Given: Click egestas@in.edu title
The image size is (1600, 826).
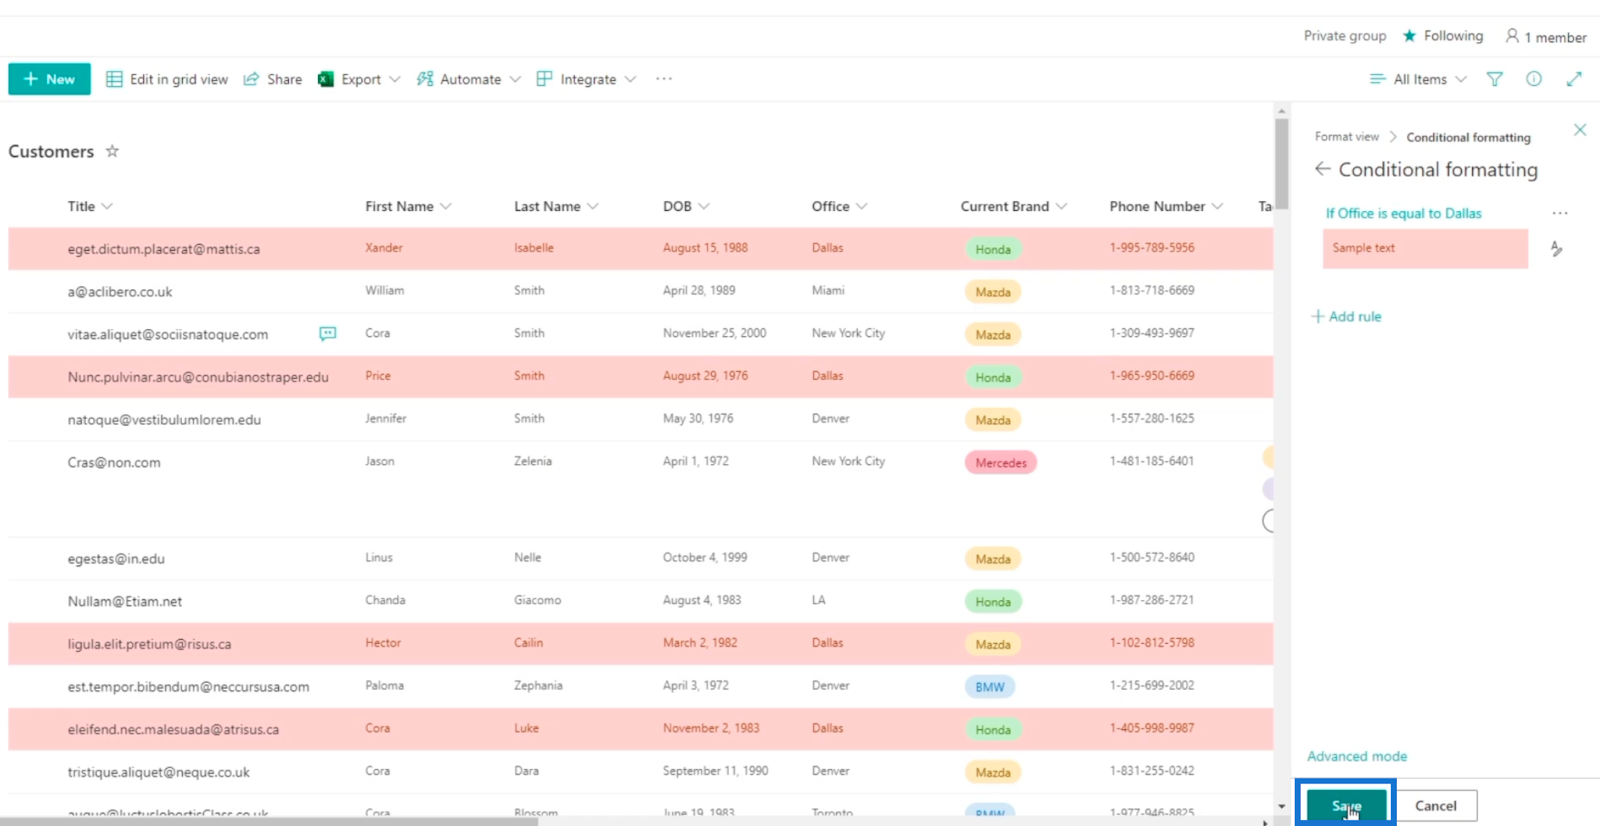Looking at the screenshot, I should click(116, 559).
